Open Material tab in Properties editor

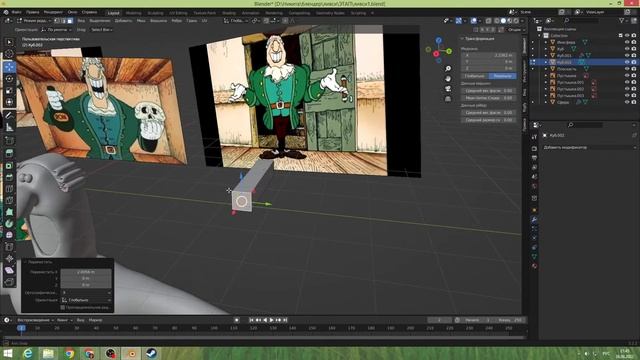pyautogui.click(x=534, y=266)
